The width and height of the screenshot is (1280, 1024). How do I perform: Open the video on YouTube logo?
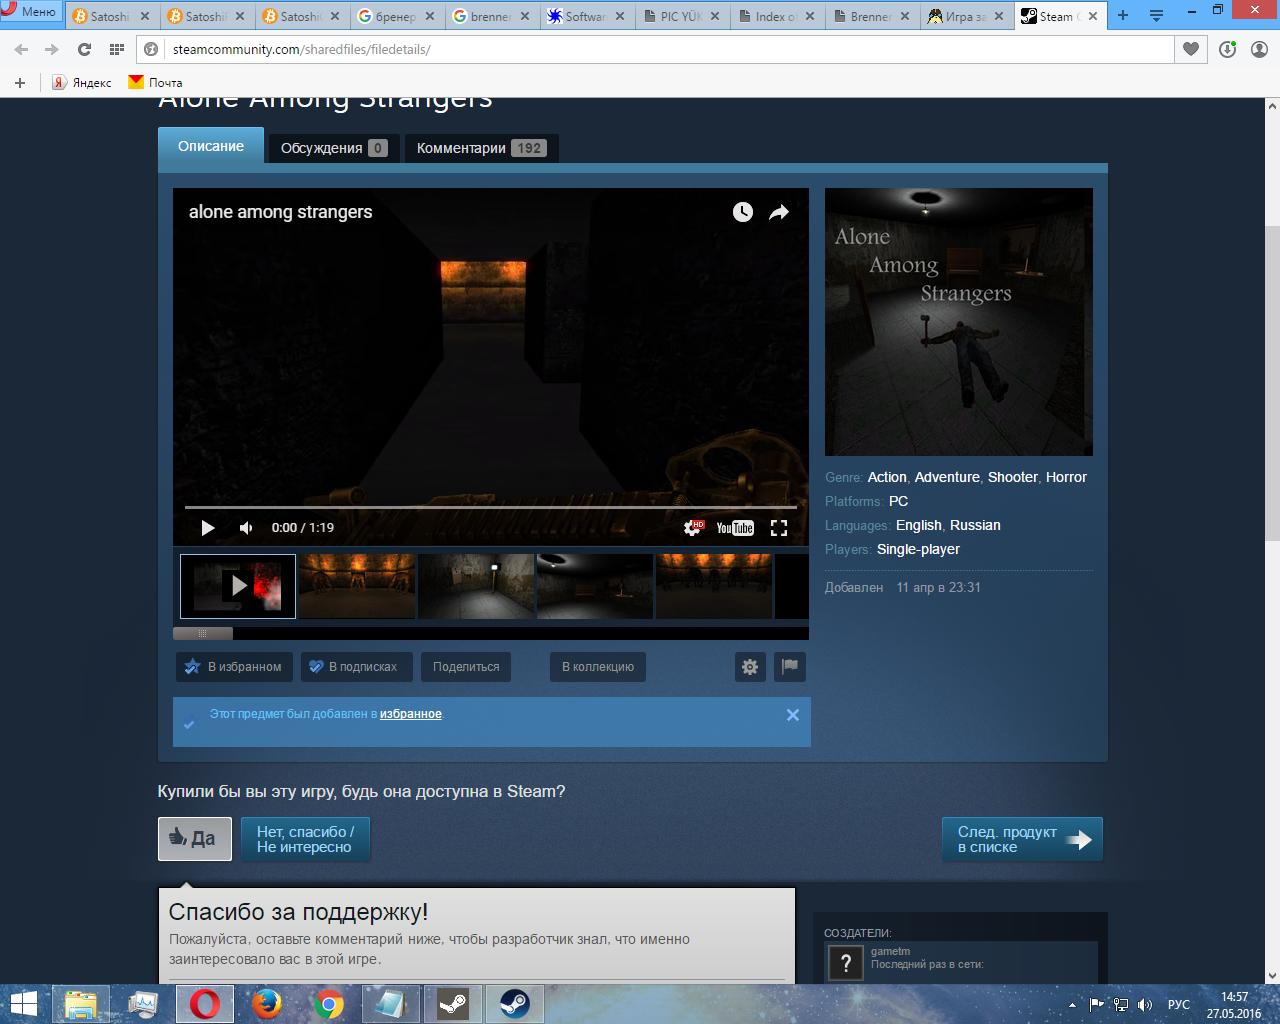pos(735,528)
